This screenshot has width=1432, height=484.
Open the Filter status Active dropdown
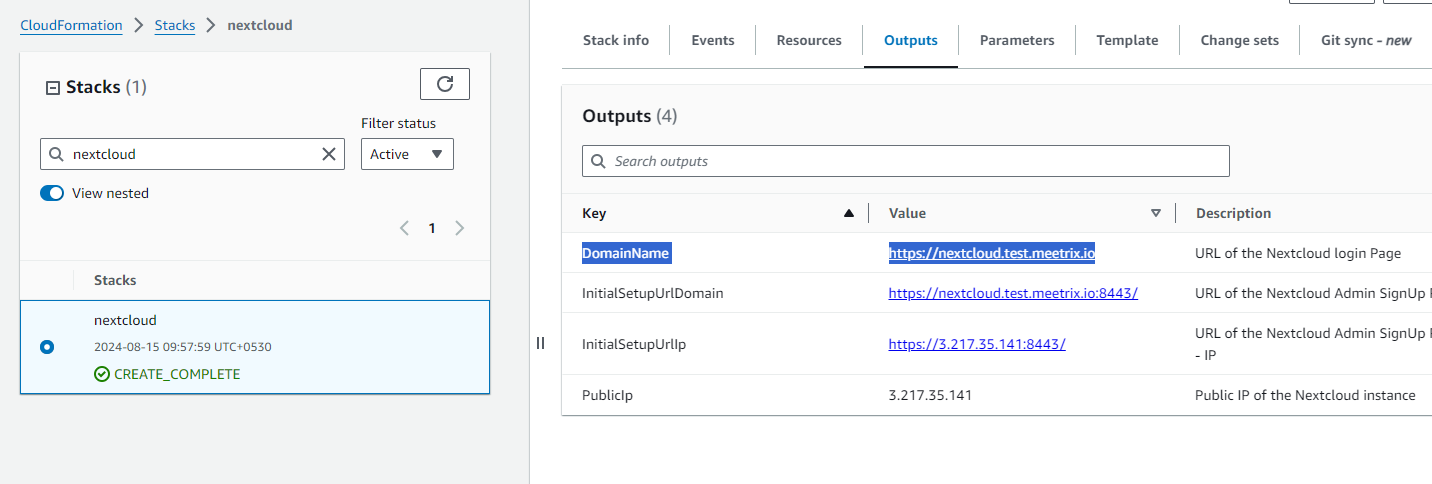click(407, 154)
